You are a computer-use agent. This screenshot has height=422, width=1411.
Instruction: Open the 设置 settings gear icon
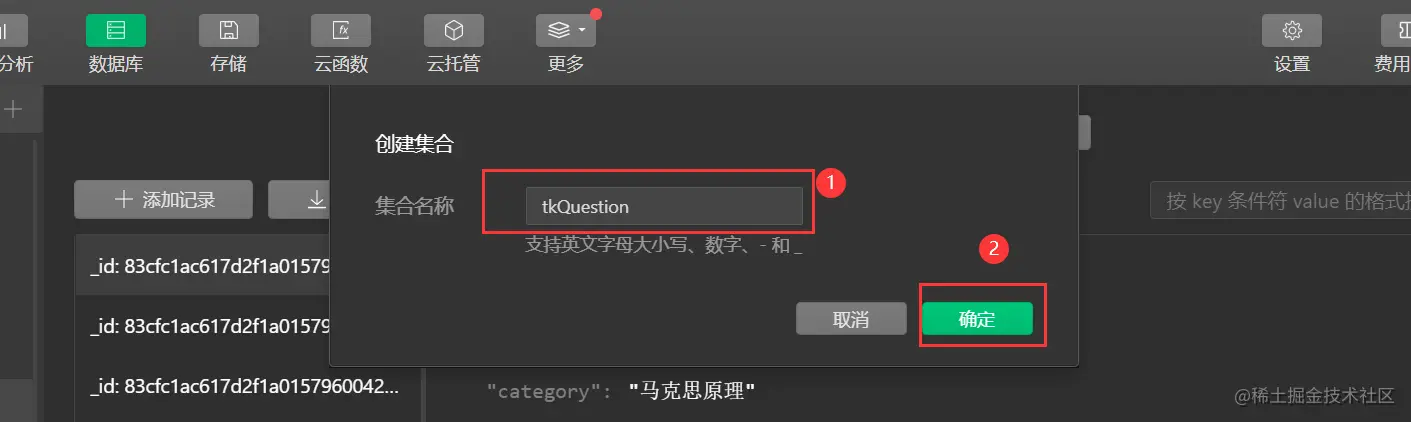pyautogui.click(x=1292, y=30)
